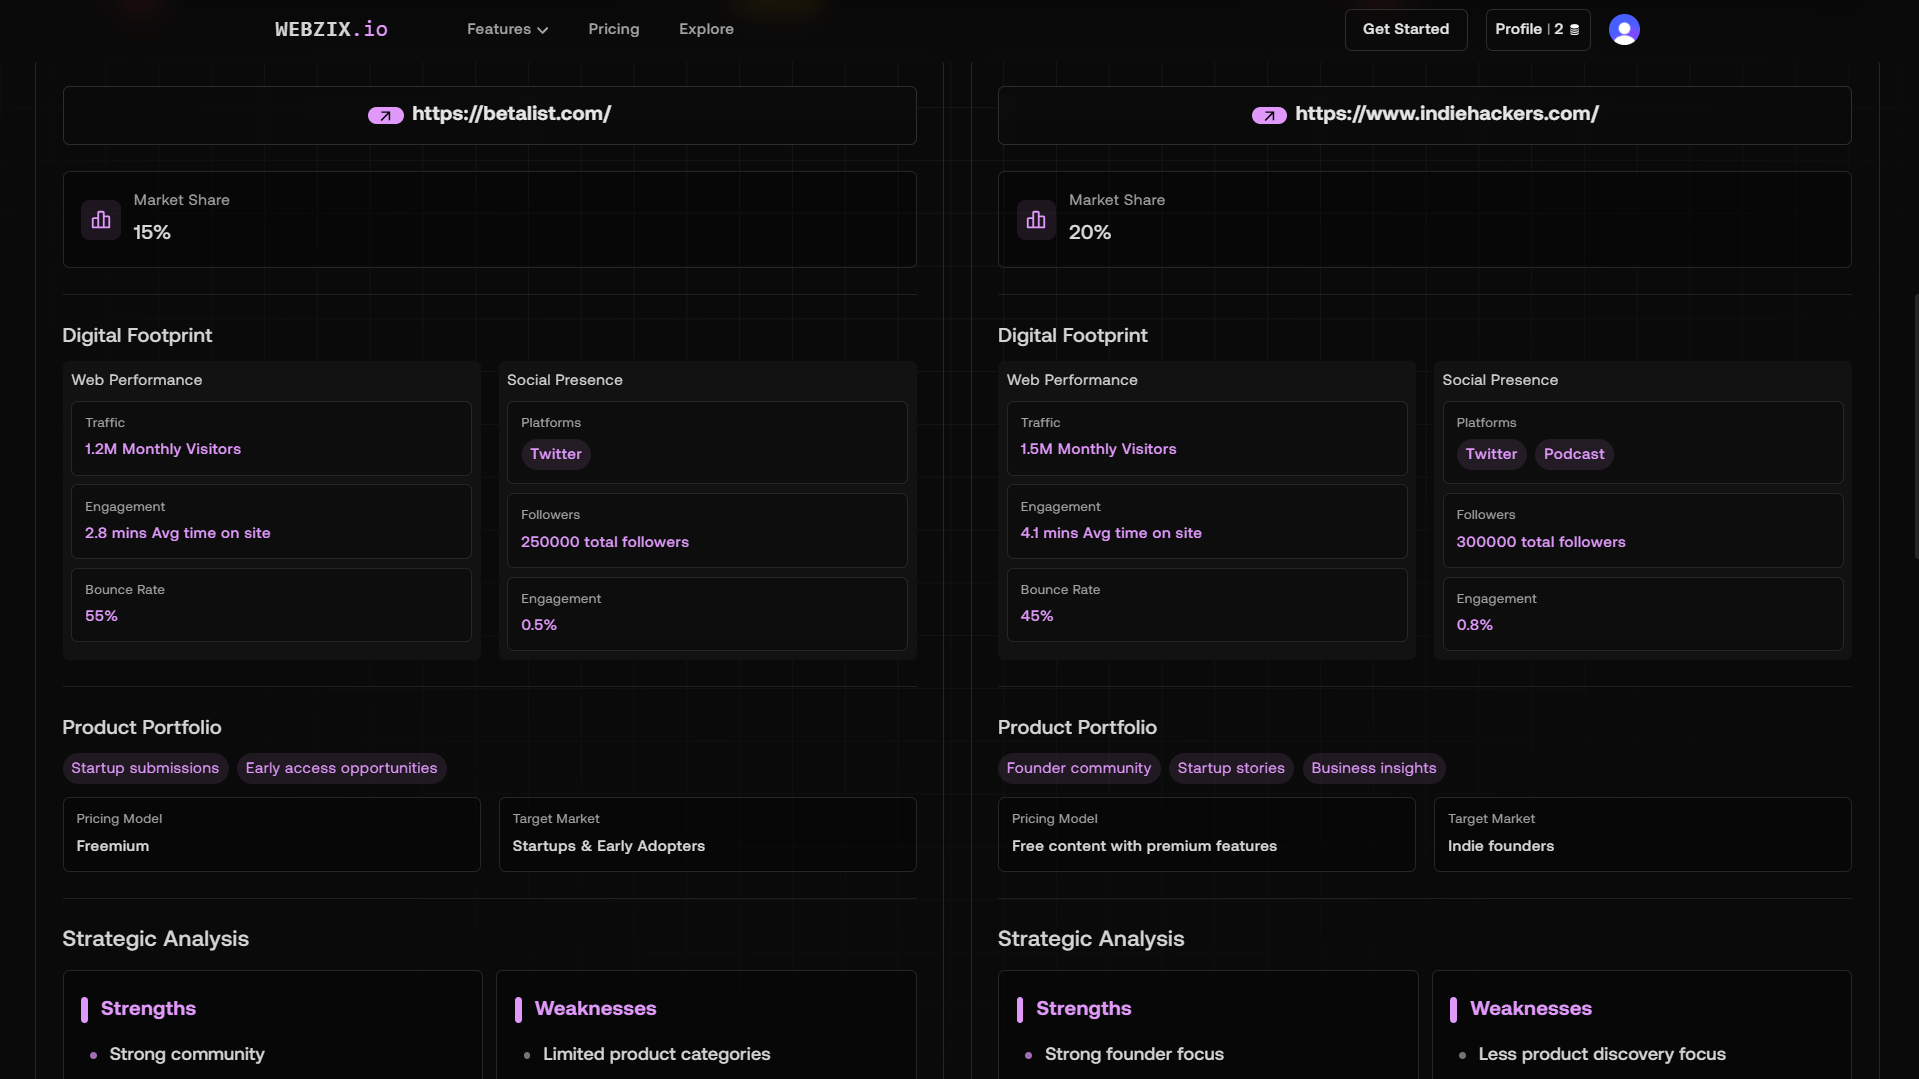The width and height of the screenshot is (1919, 1079).
Task: Click the 20% market share value
Action: point(1090,232)
